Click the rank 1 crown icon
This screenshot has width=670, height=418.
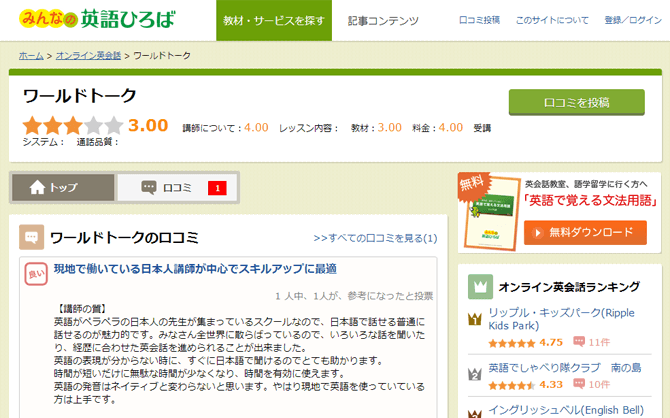475,319
